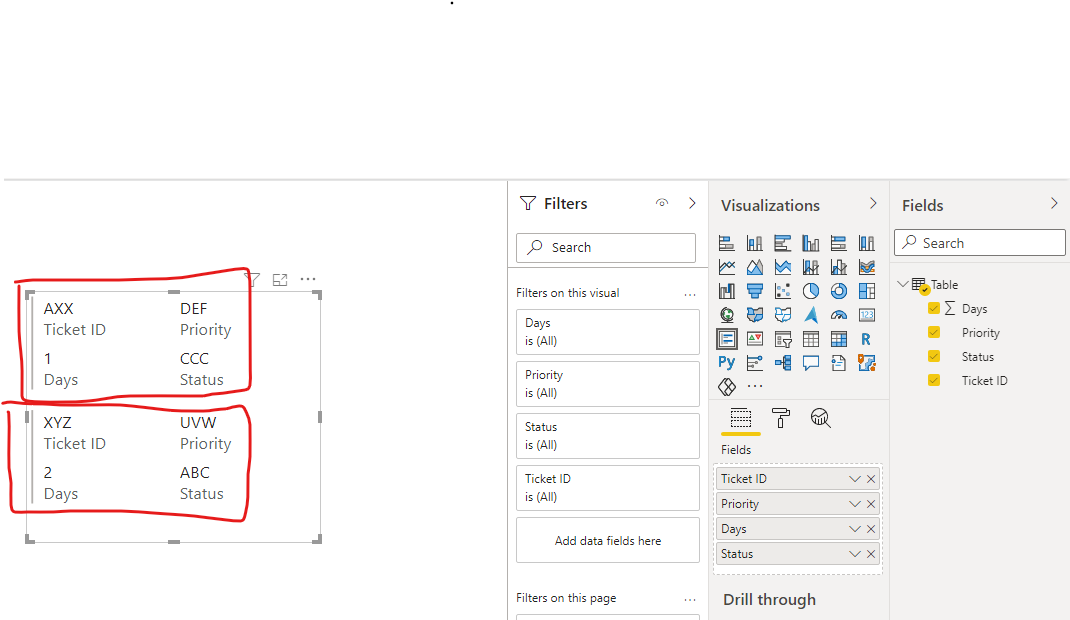
Task: Collapse the Filters pane with chevron
Action: [692, 203]
